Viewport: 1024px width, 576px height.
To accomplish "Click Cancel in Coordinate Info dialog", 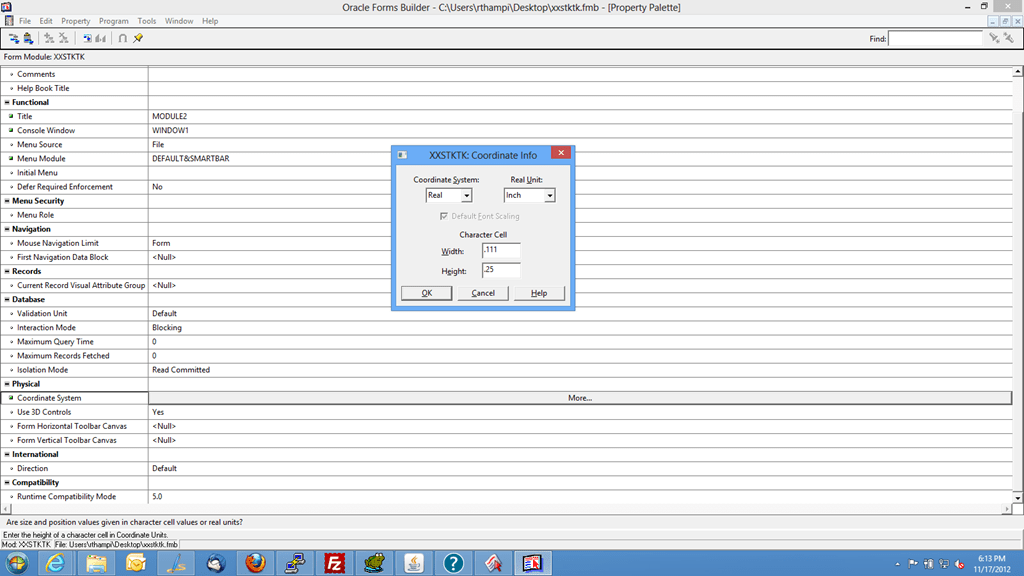I will [x=483, y=293].
